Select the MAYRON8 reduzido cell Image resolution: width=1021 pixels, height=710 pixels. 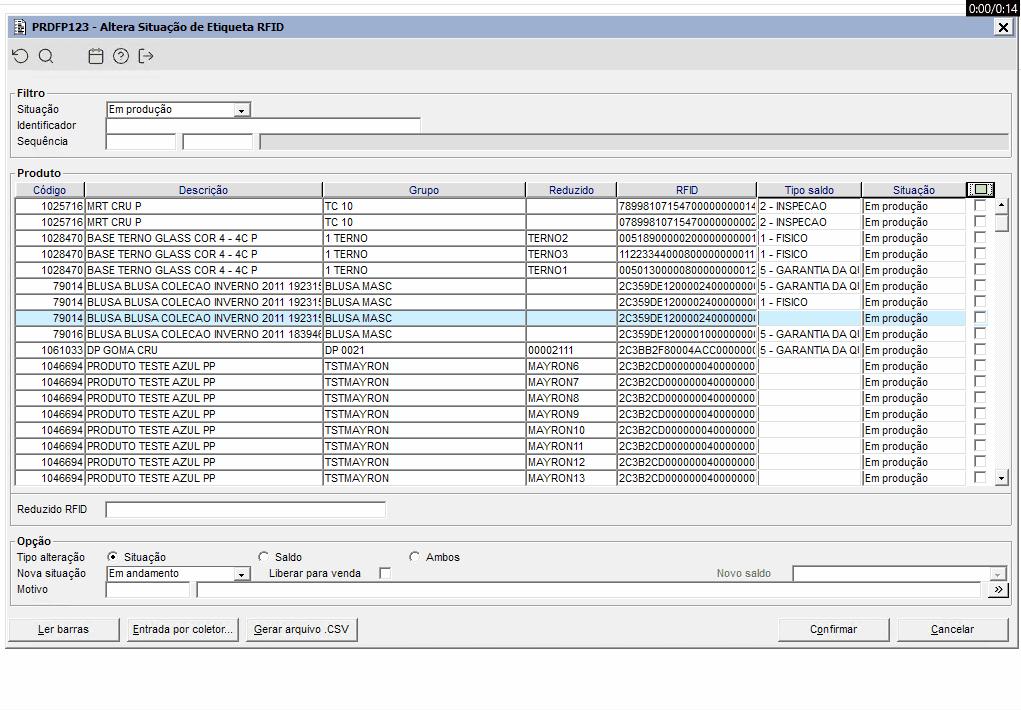(x=571, y=398)
